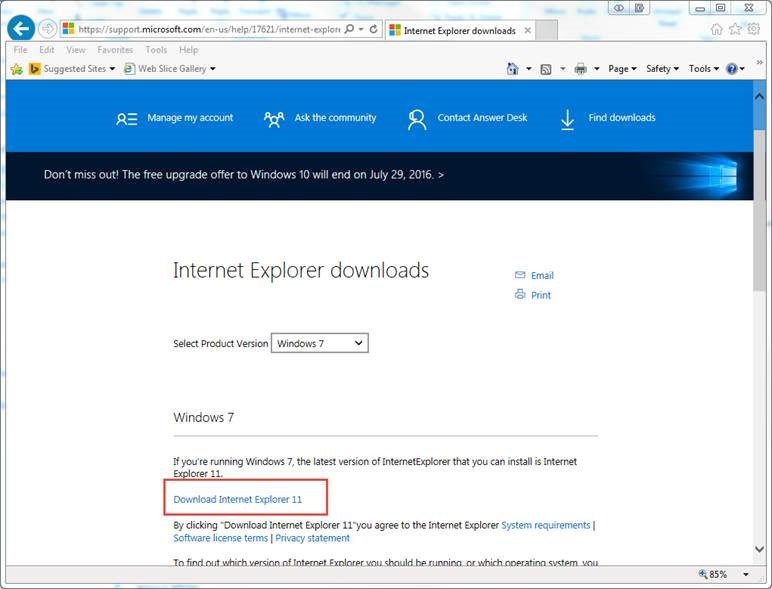
Task: Open the Page dropdown menu
Action: (x=622, y=69)
